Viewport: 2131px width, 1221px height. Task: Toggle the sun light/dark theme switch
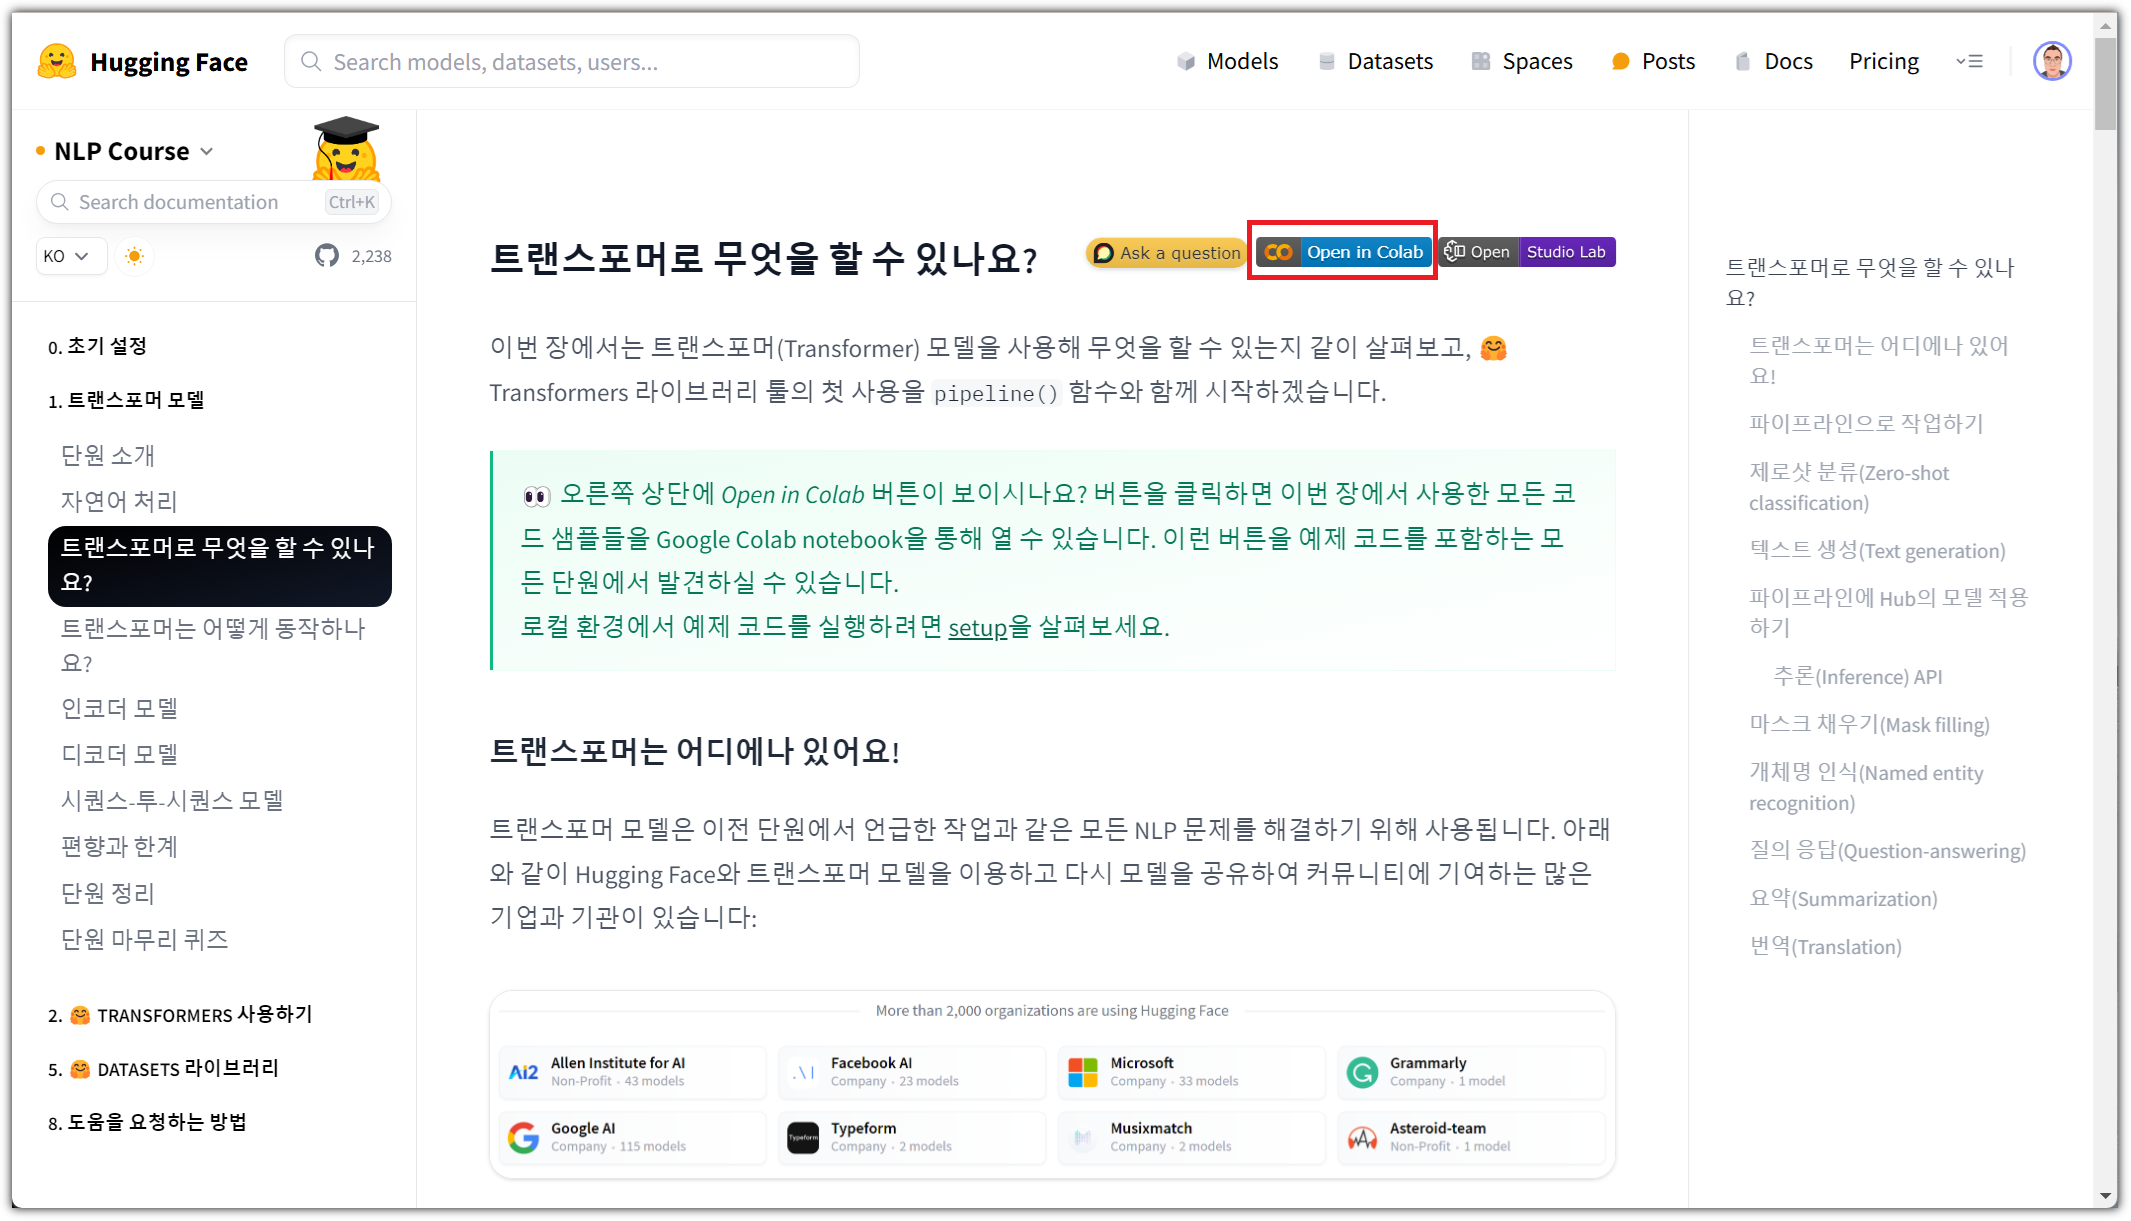(x=134, y=256)
